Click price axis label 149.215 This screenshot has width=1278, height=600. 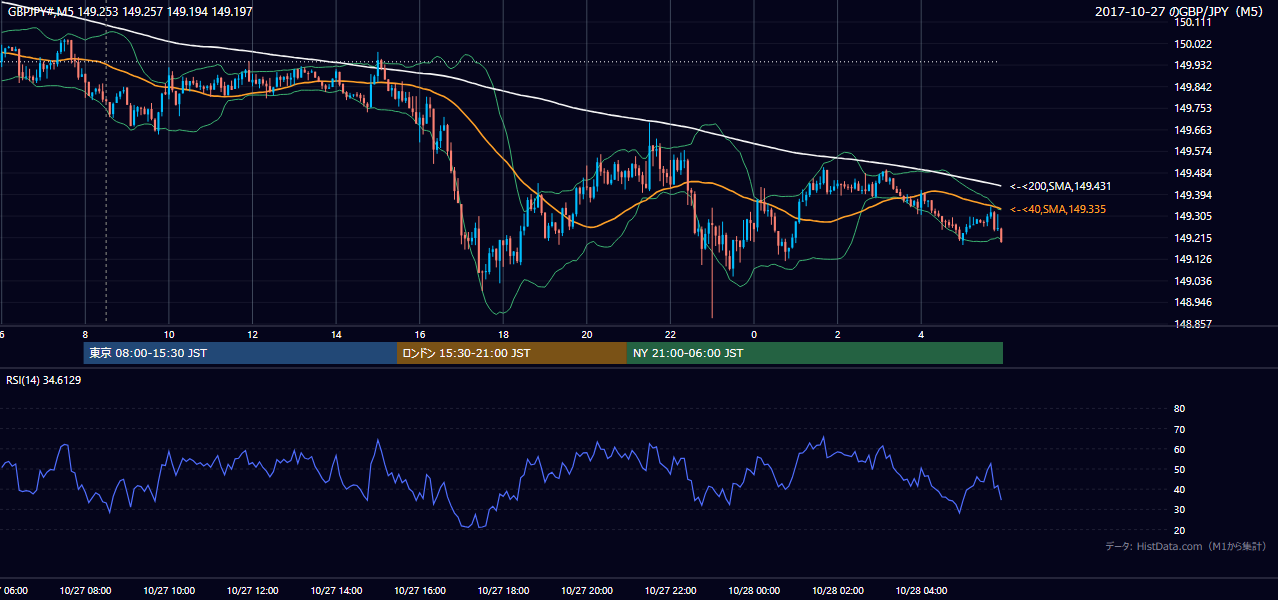[1193, 238]
